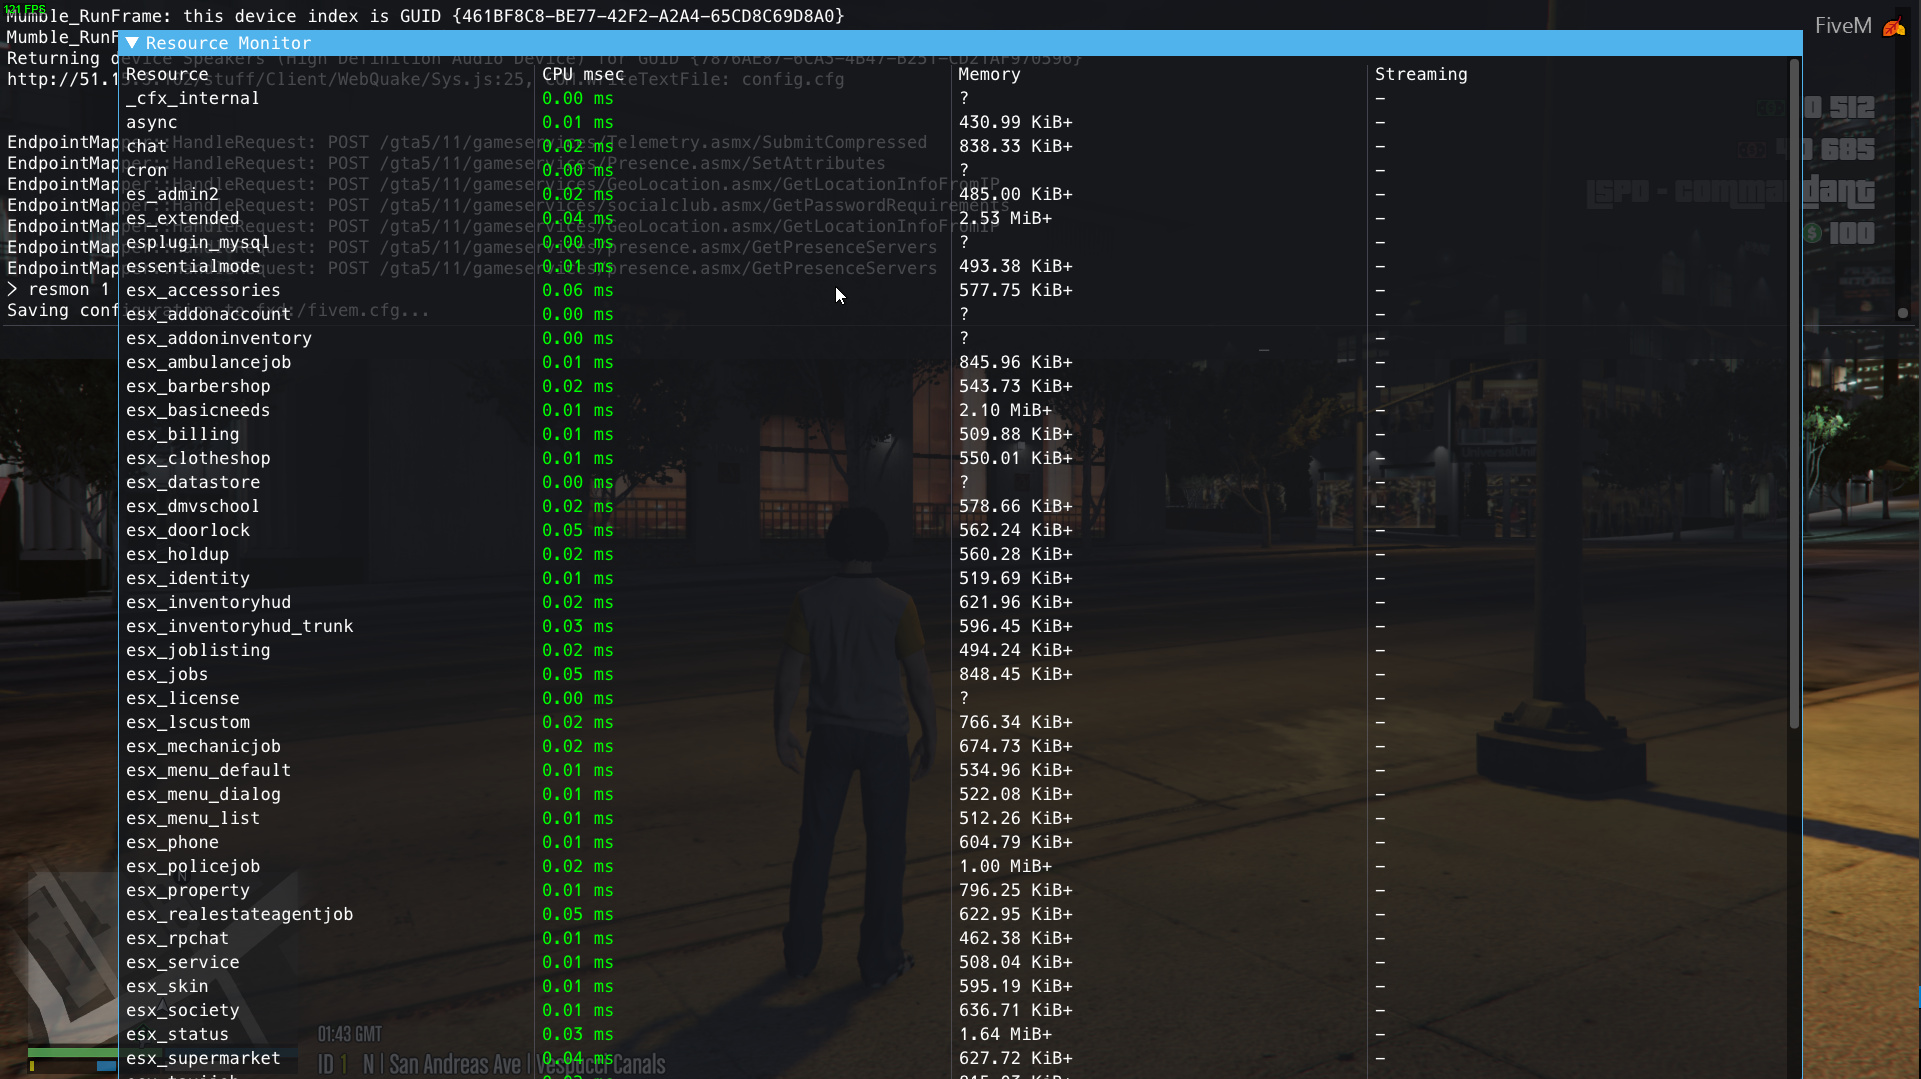Viewport: 1921px width, 1079px height.
Task: Click the 848.45 KiB+ memory value
Action: coord(1016,674)
